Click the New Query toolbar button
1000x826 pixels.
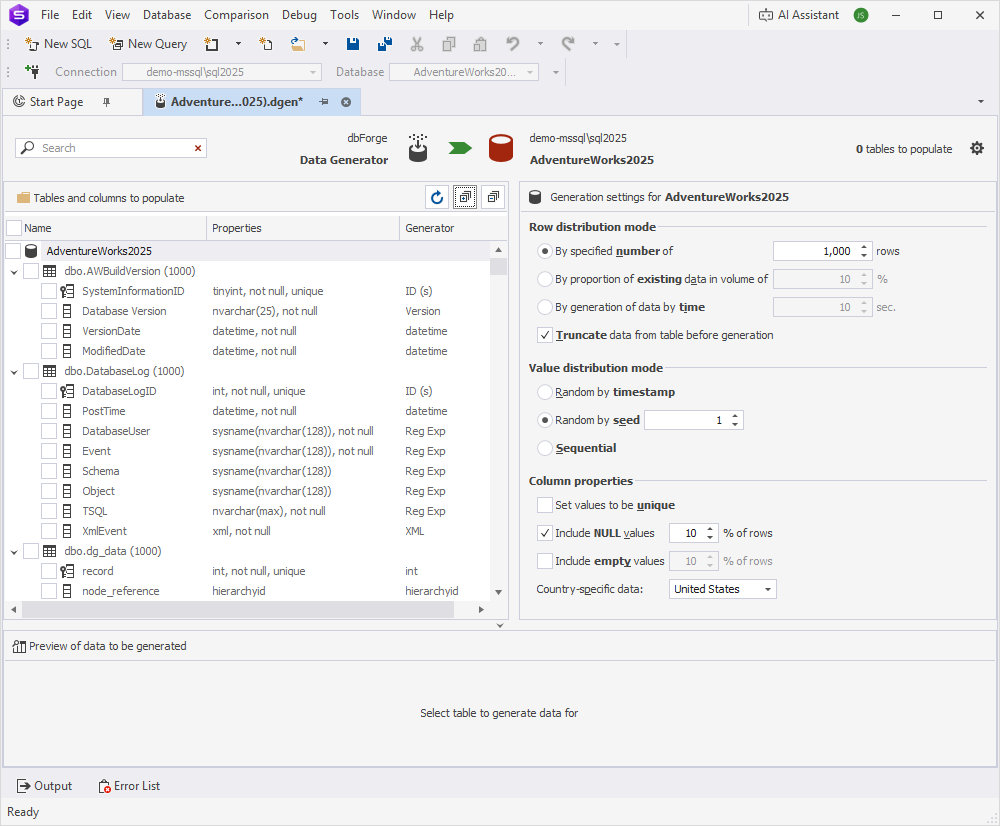[148, 44]
